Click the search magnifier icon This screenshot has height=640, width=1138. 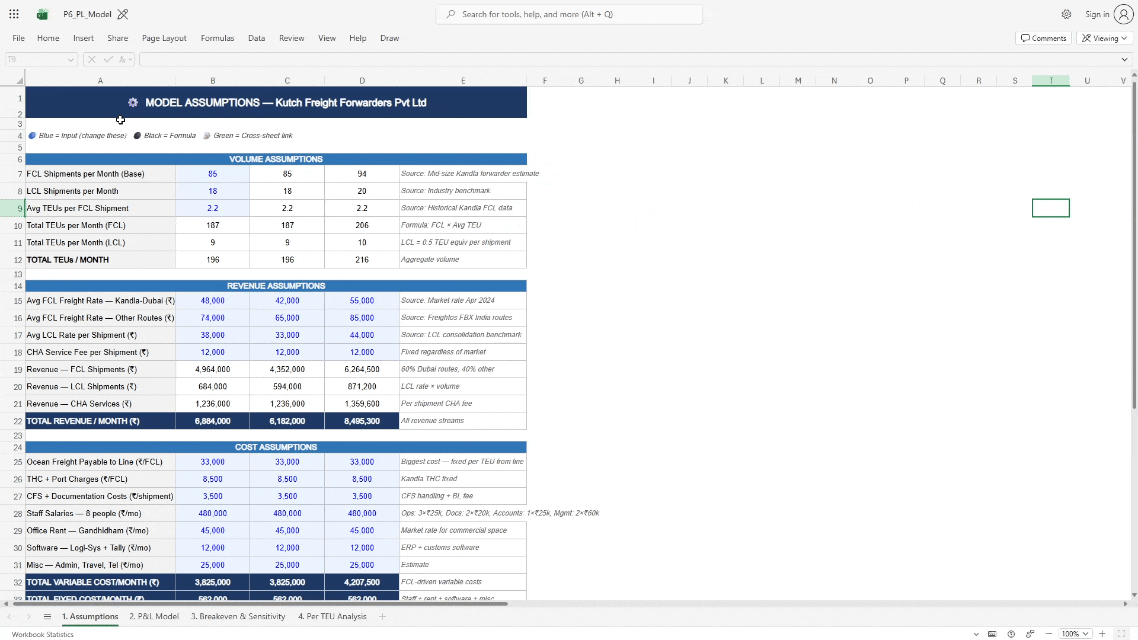(451, 14)
